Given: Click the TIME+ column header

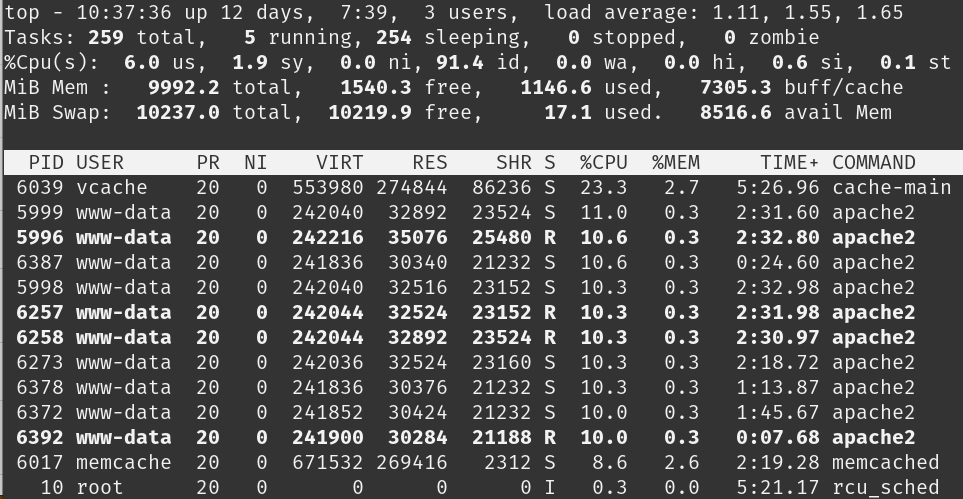Looking at the screenshot, I should [788, 162].
